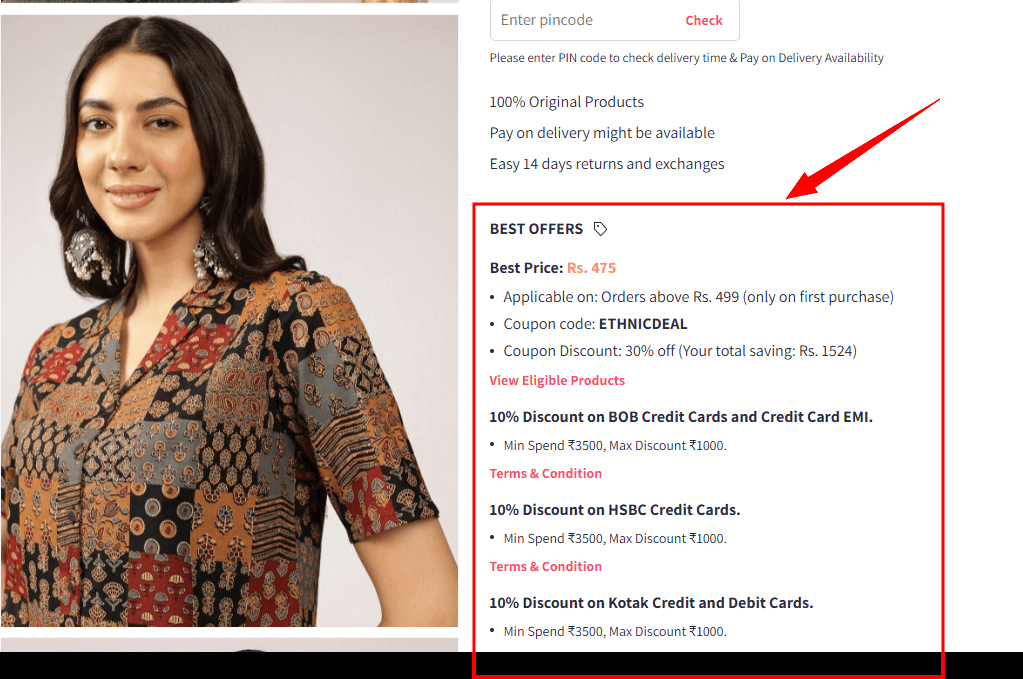
Task: Focus the Enter pincode field
Action: [615, 20]
